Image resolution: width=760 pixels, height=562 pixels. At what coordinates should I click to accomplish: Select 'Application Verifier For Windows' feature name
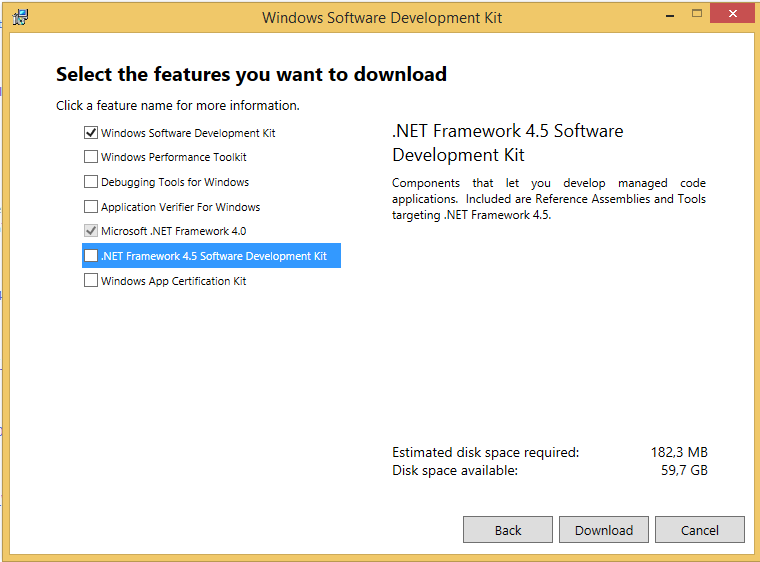(180, 207)
